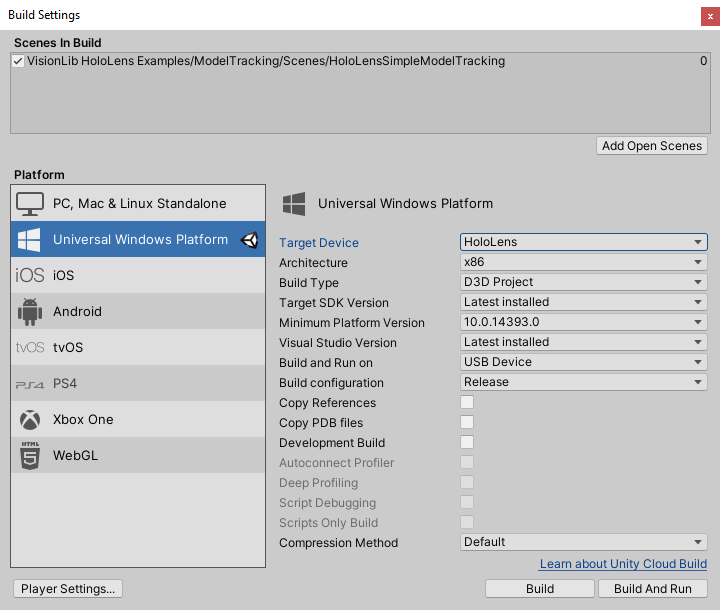Open Player Settings
Screen dimensions: 720x610
(68, 589)
